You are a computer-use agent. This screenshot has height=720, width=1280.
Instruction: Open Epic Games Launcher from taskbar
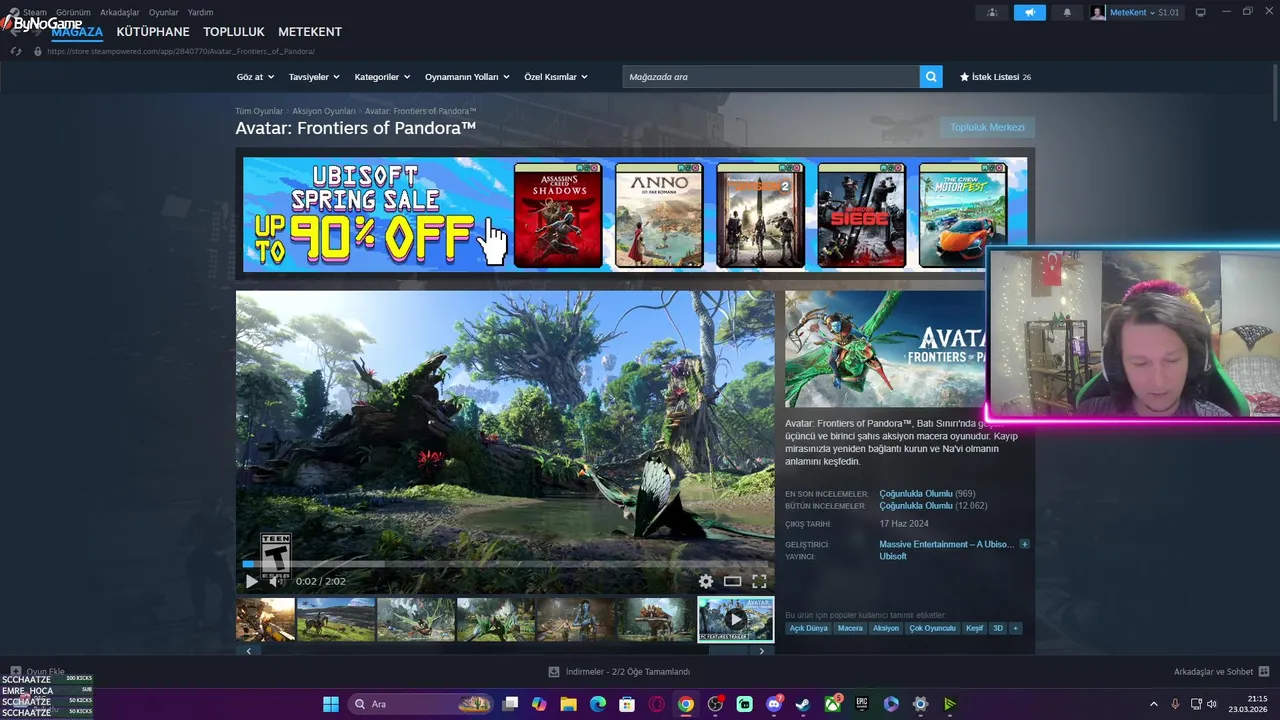pos(862,704)
